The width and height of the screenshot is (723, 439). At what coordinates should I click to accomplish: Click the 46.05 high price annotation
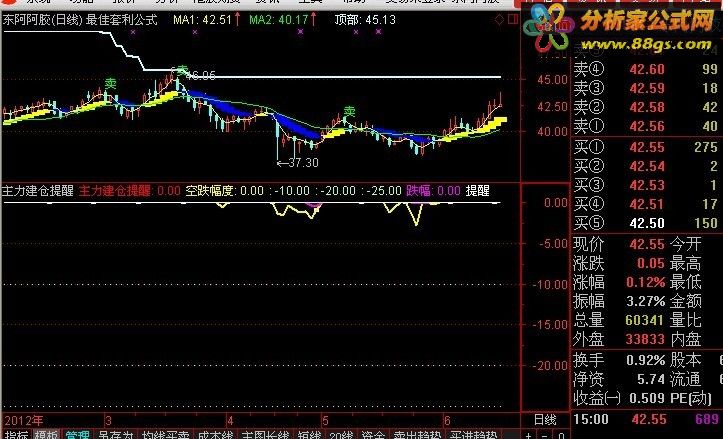click(x=201, y=76)
